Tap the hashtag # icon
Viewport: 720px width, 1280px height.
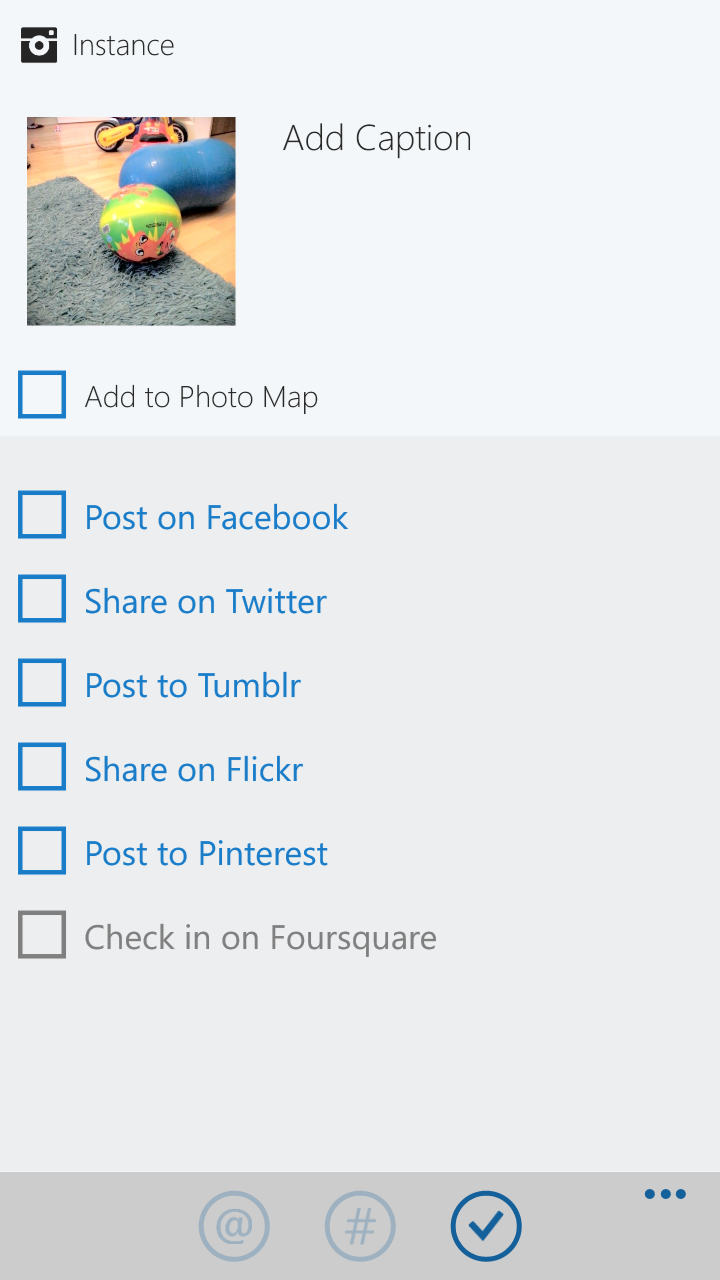coord(360,1226)
